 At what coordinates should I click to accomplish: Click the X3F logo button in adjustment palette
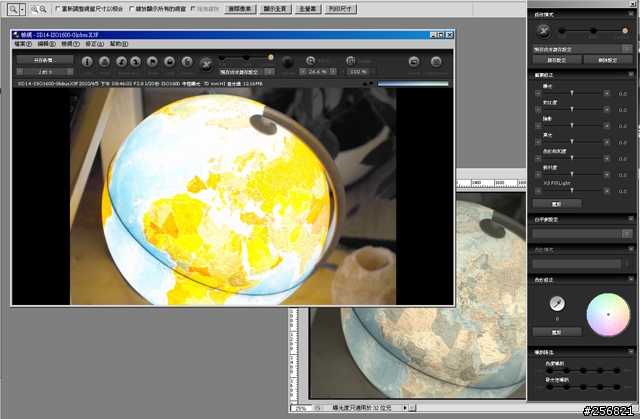click(x=544, y=31)
